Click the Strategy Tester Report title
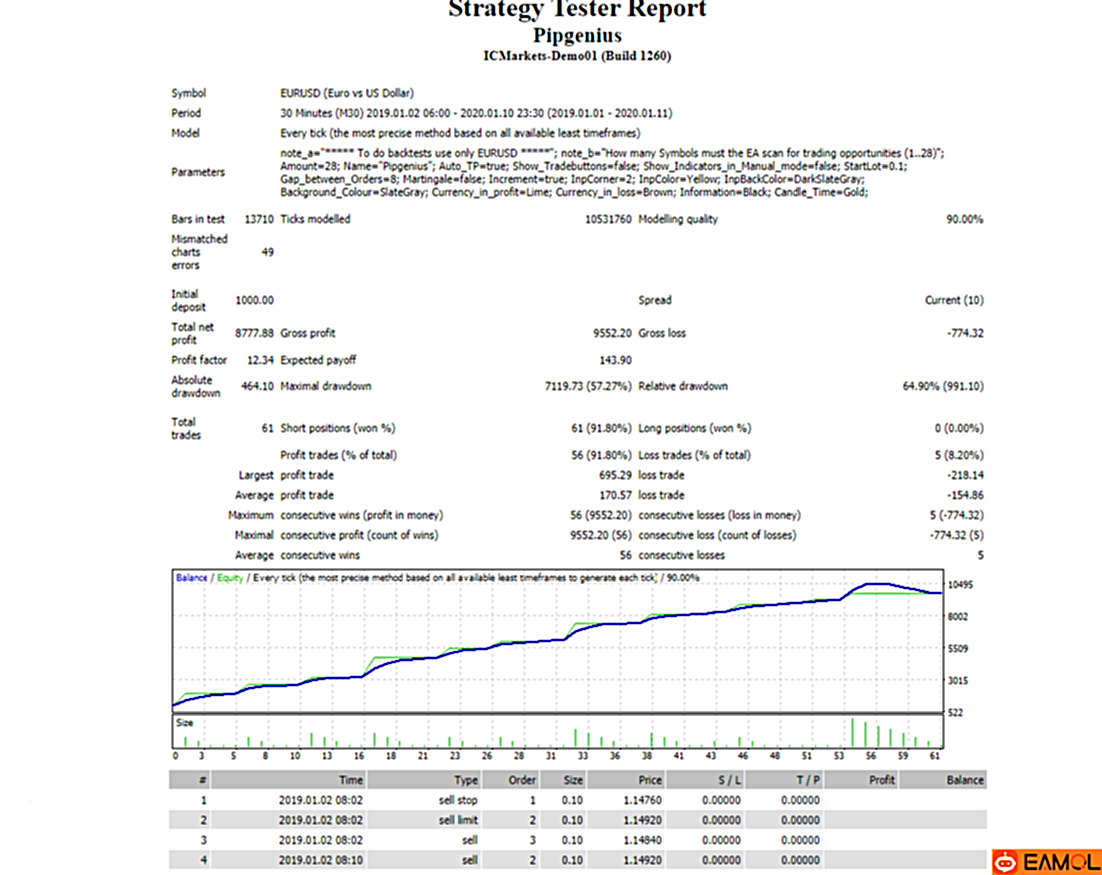The height and width of the screenshot is (875, 1102). pyautogui.click(x=577, y=9)
